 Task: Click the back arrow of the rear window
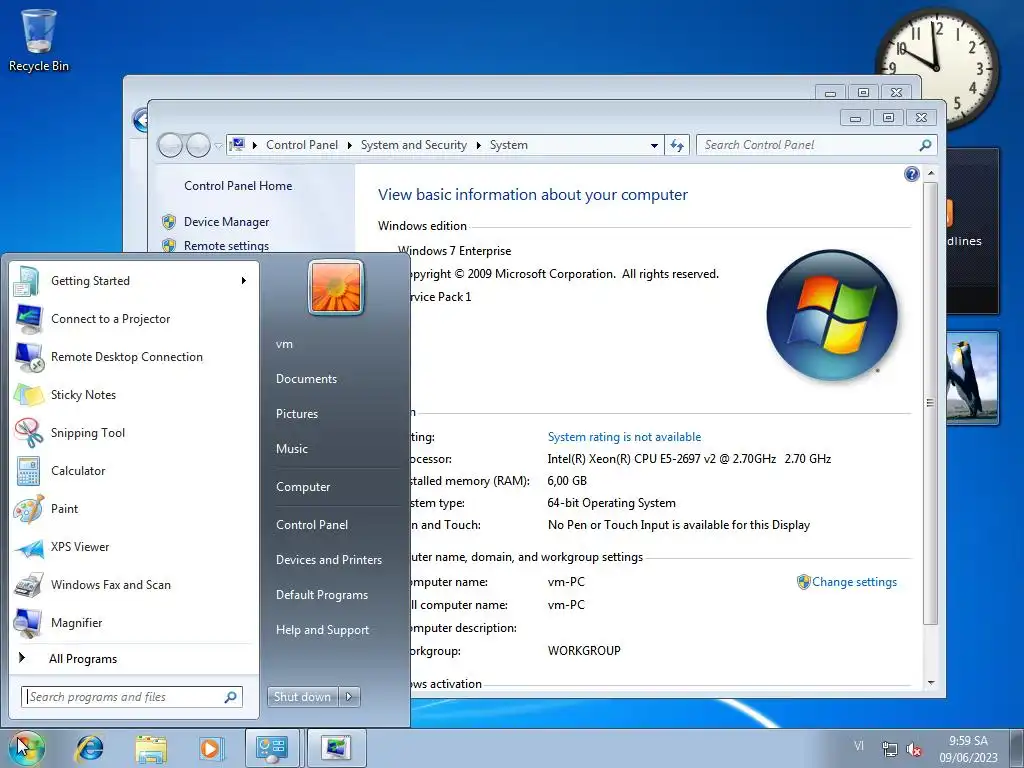pyautogui.click(x=140, y=120)
